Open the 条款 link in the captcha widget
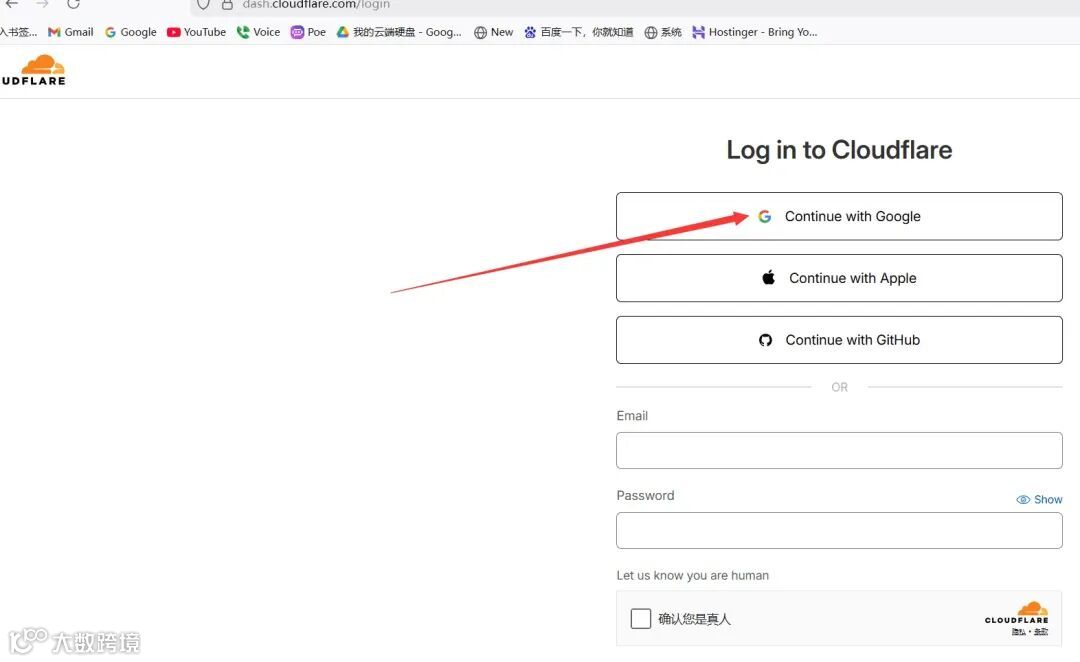Screen dimensions: 1080x662 [1041, 632]
